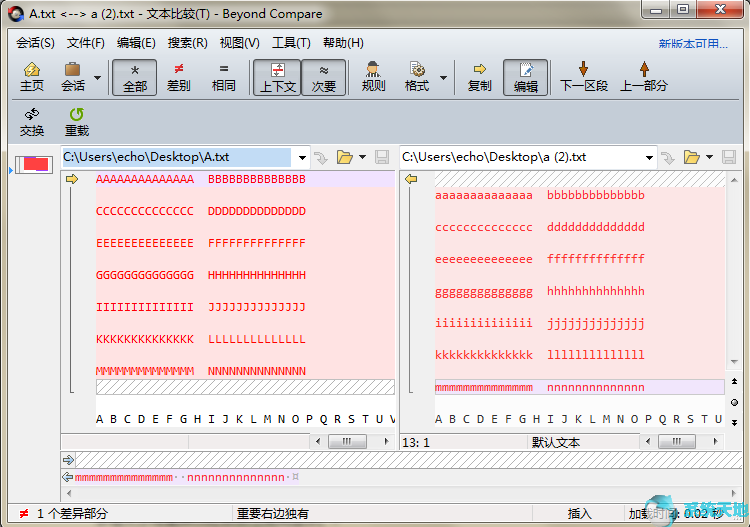This screenshot has height=527, width=750.
Task: Click the left pane horizontal scrollbar thumb
Action: (x=347, y=441)
